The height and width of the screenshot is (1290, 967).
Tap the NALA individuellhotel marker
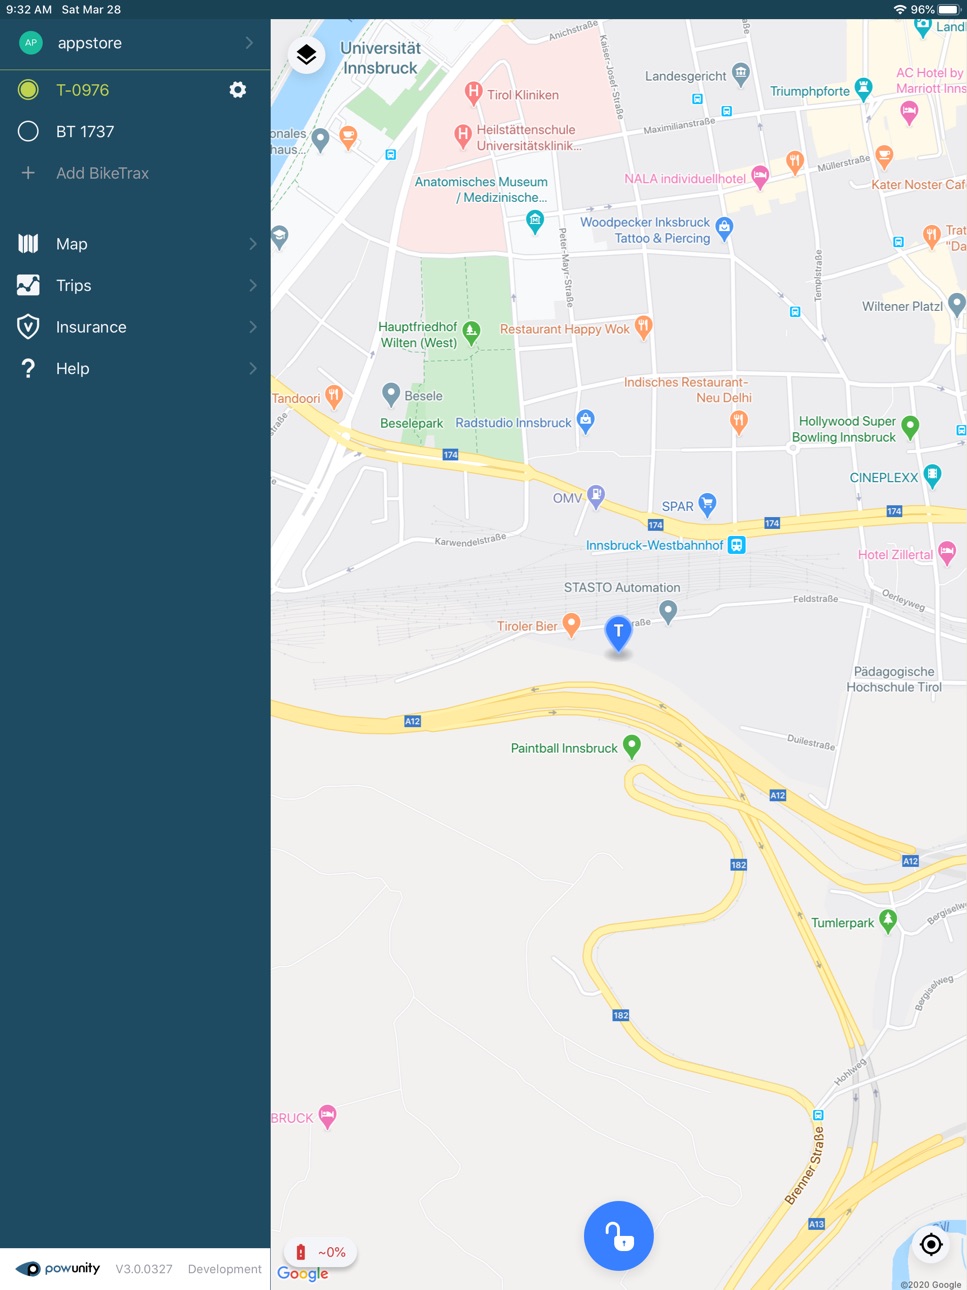click(760, 178)
